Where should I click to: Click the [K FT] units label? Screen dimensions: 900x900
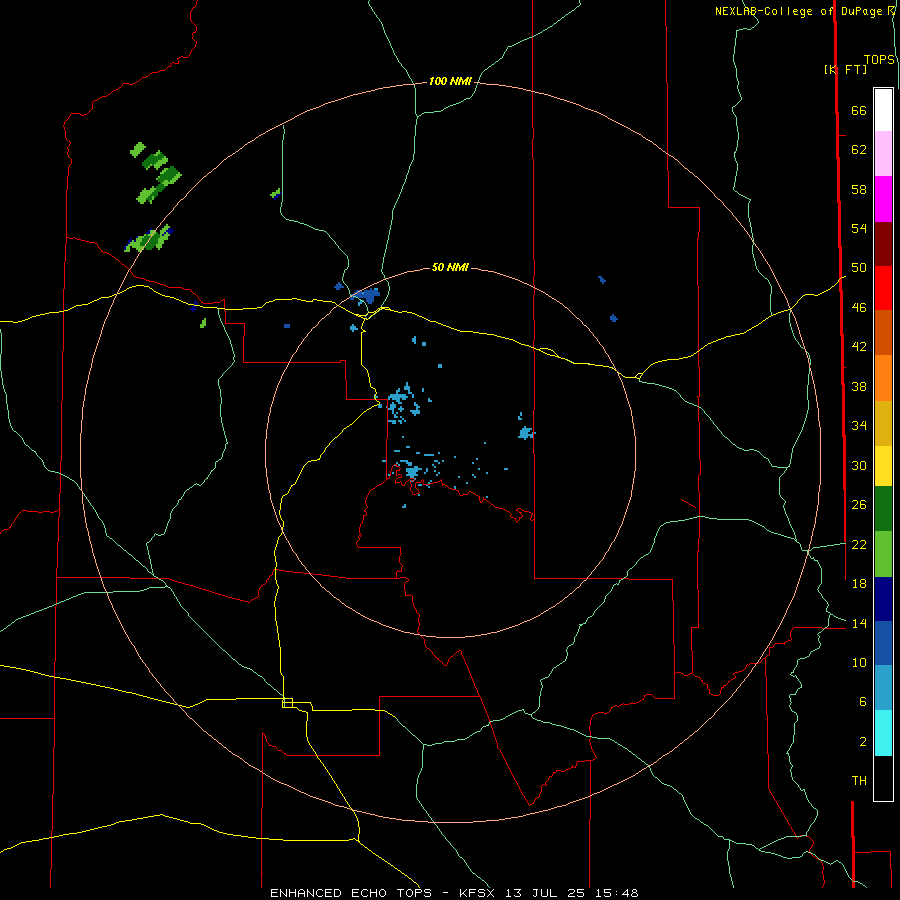click(x=845, y=69)
